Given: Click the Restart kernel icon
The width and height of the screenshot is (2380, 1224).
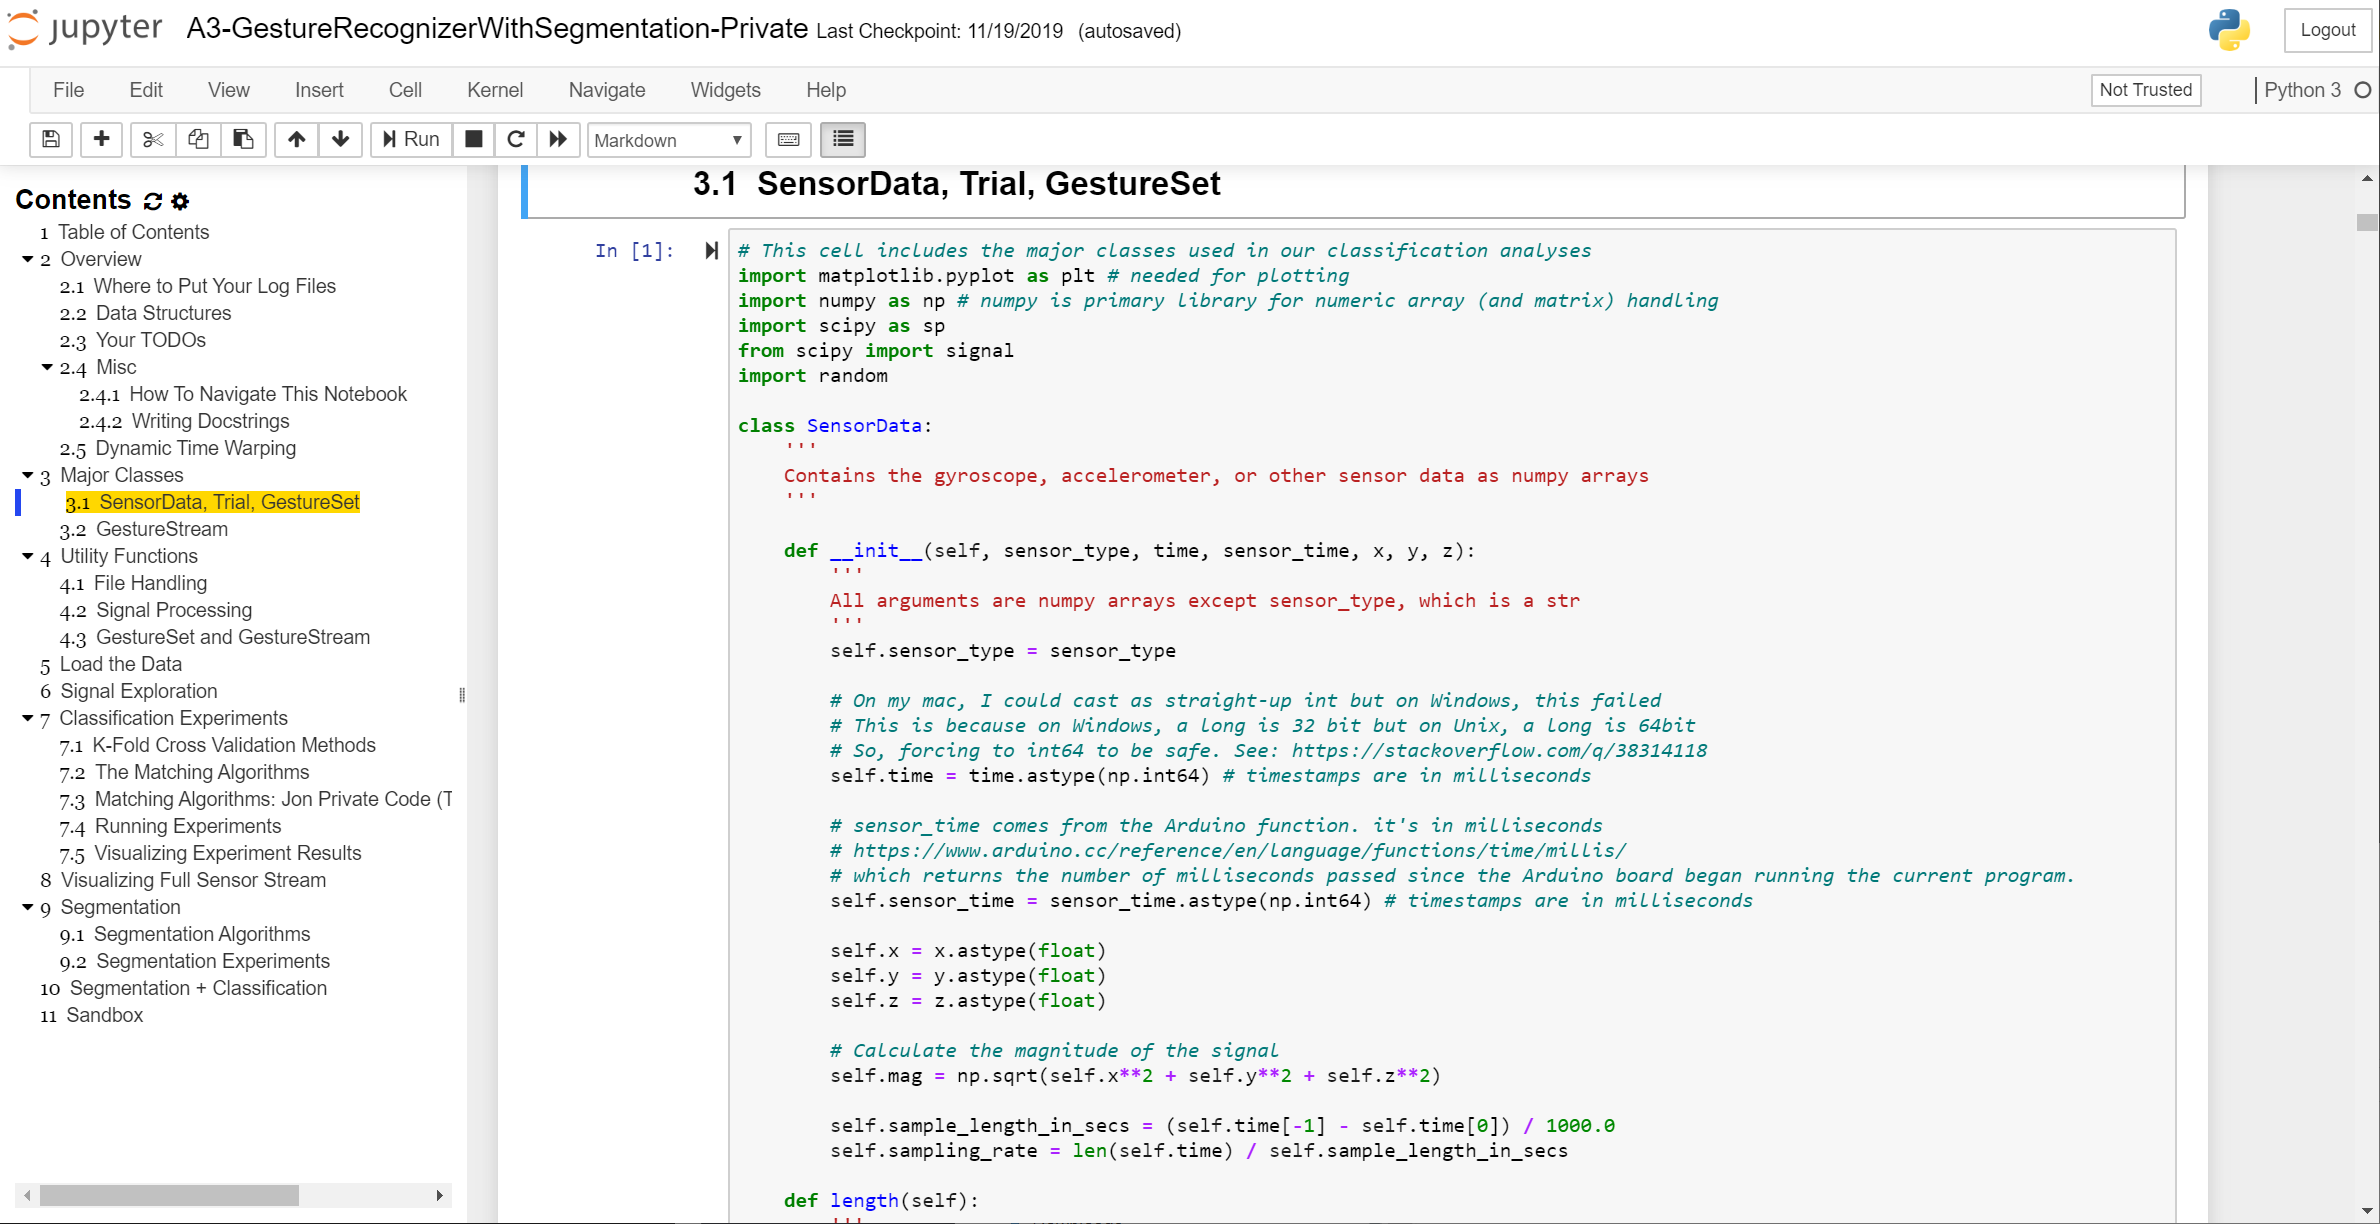Looking at the screenshot, I should click(x=515, y=137).
